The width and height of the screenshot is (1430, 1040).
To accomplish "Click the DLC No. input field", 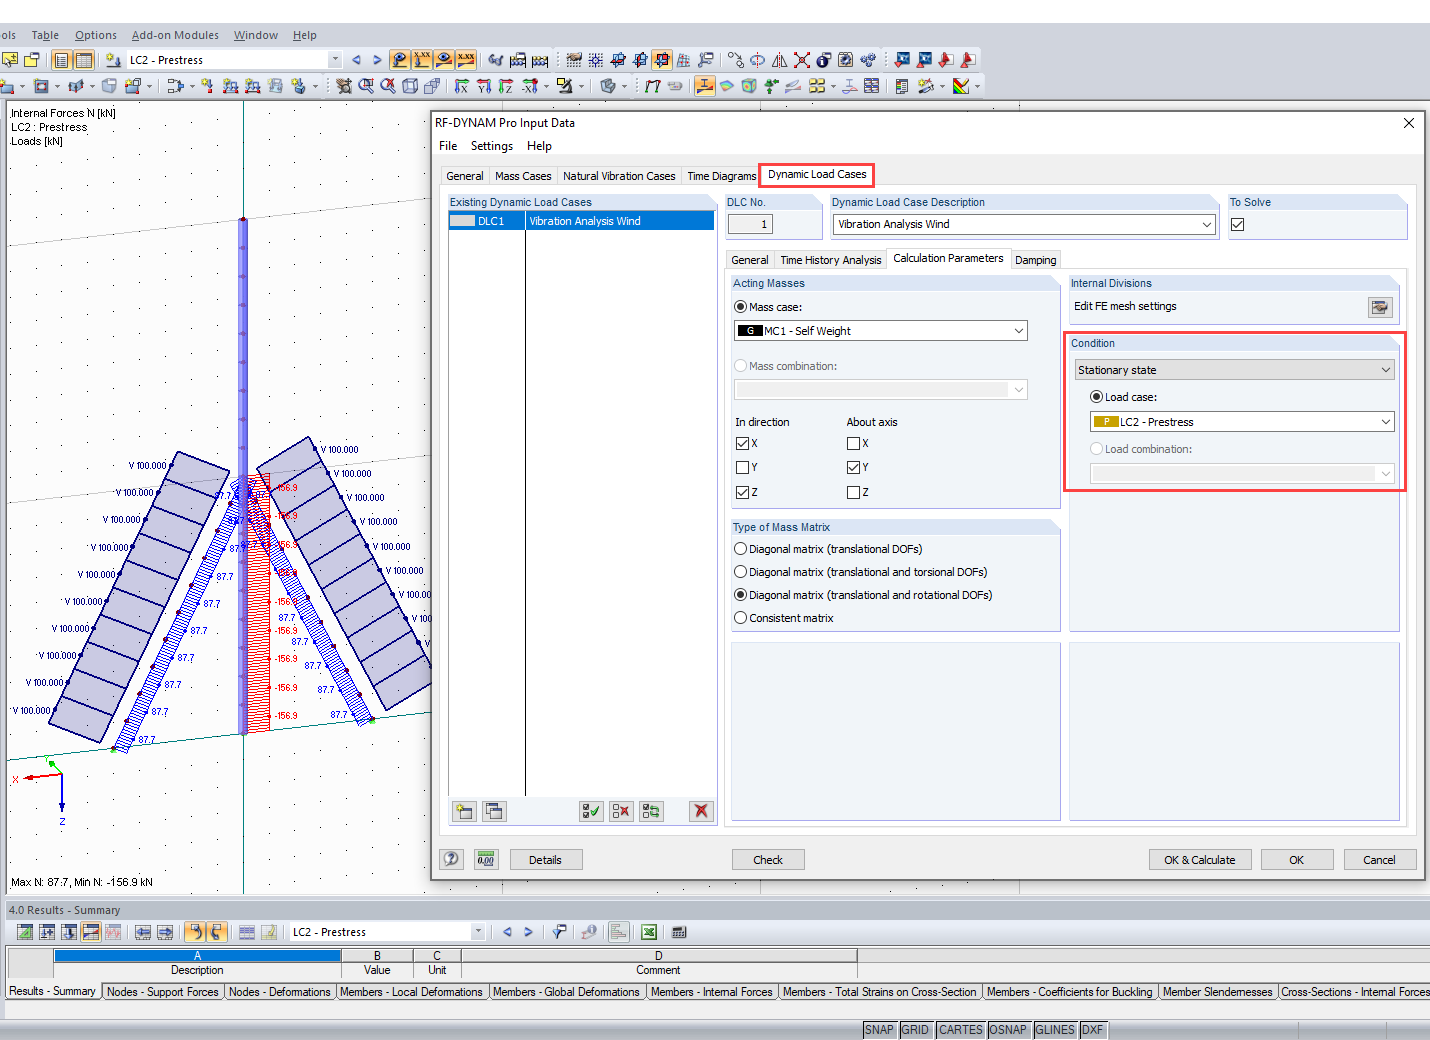I will click(x=750, y=224).
